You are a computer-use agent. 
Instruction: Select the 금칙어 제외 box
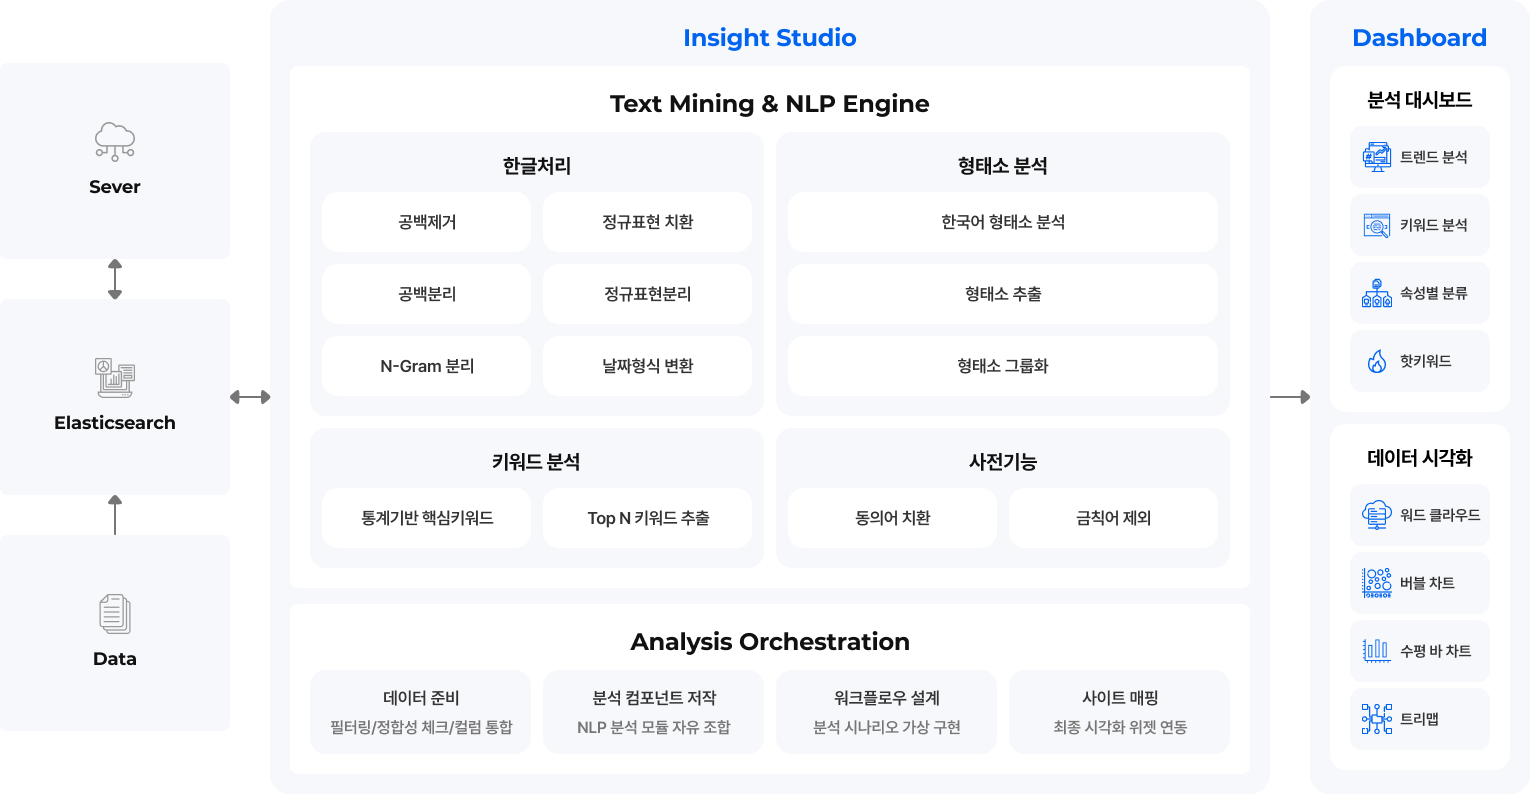point(1113,518)
